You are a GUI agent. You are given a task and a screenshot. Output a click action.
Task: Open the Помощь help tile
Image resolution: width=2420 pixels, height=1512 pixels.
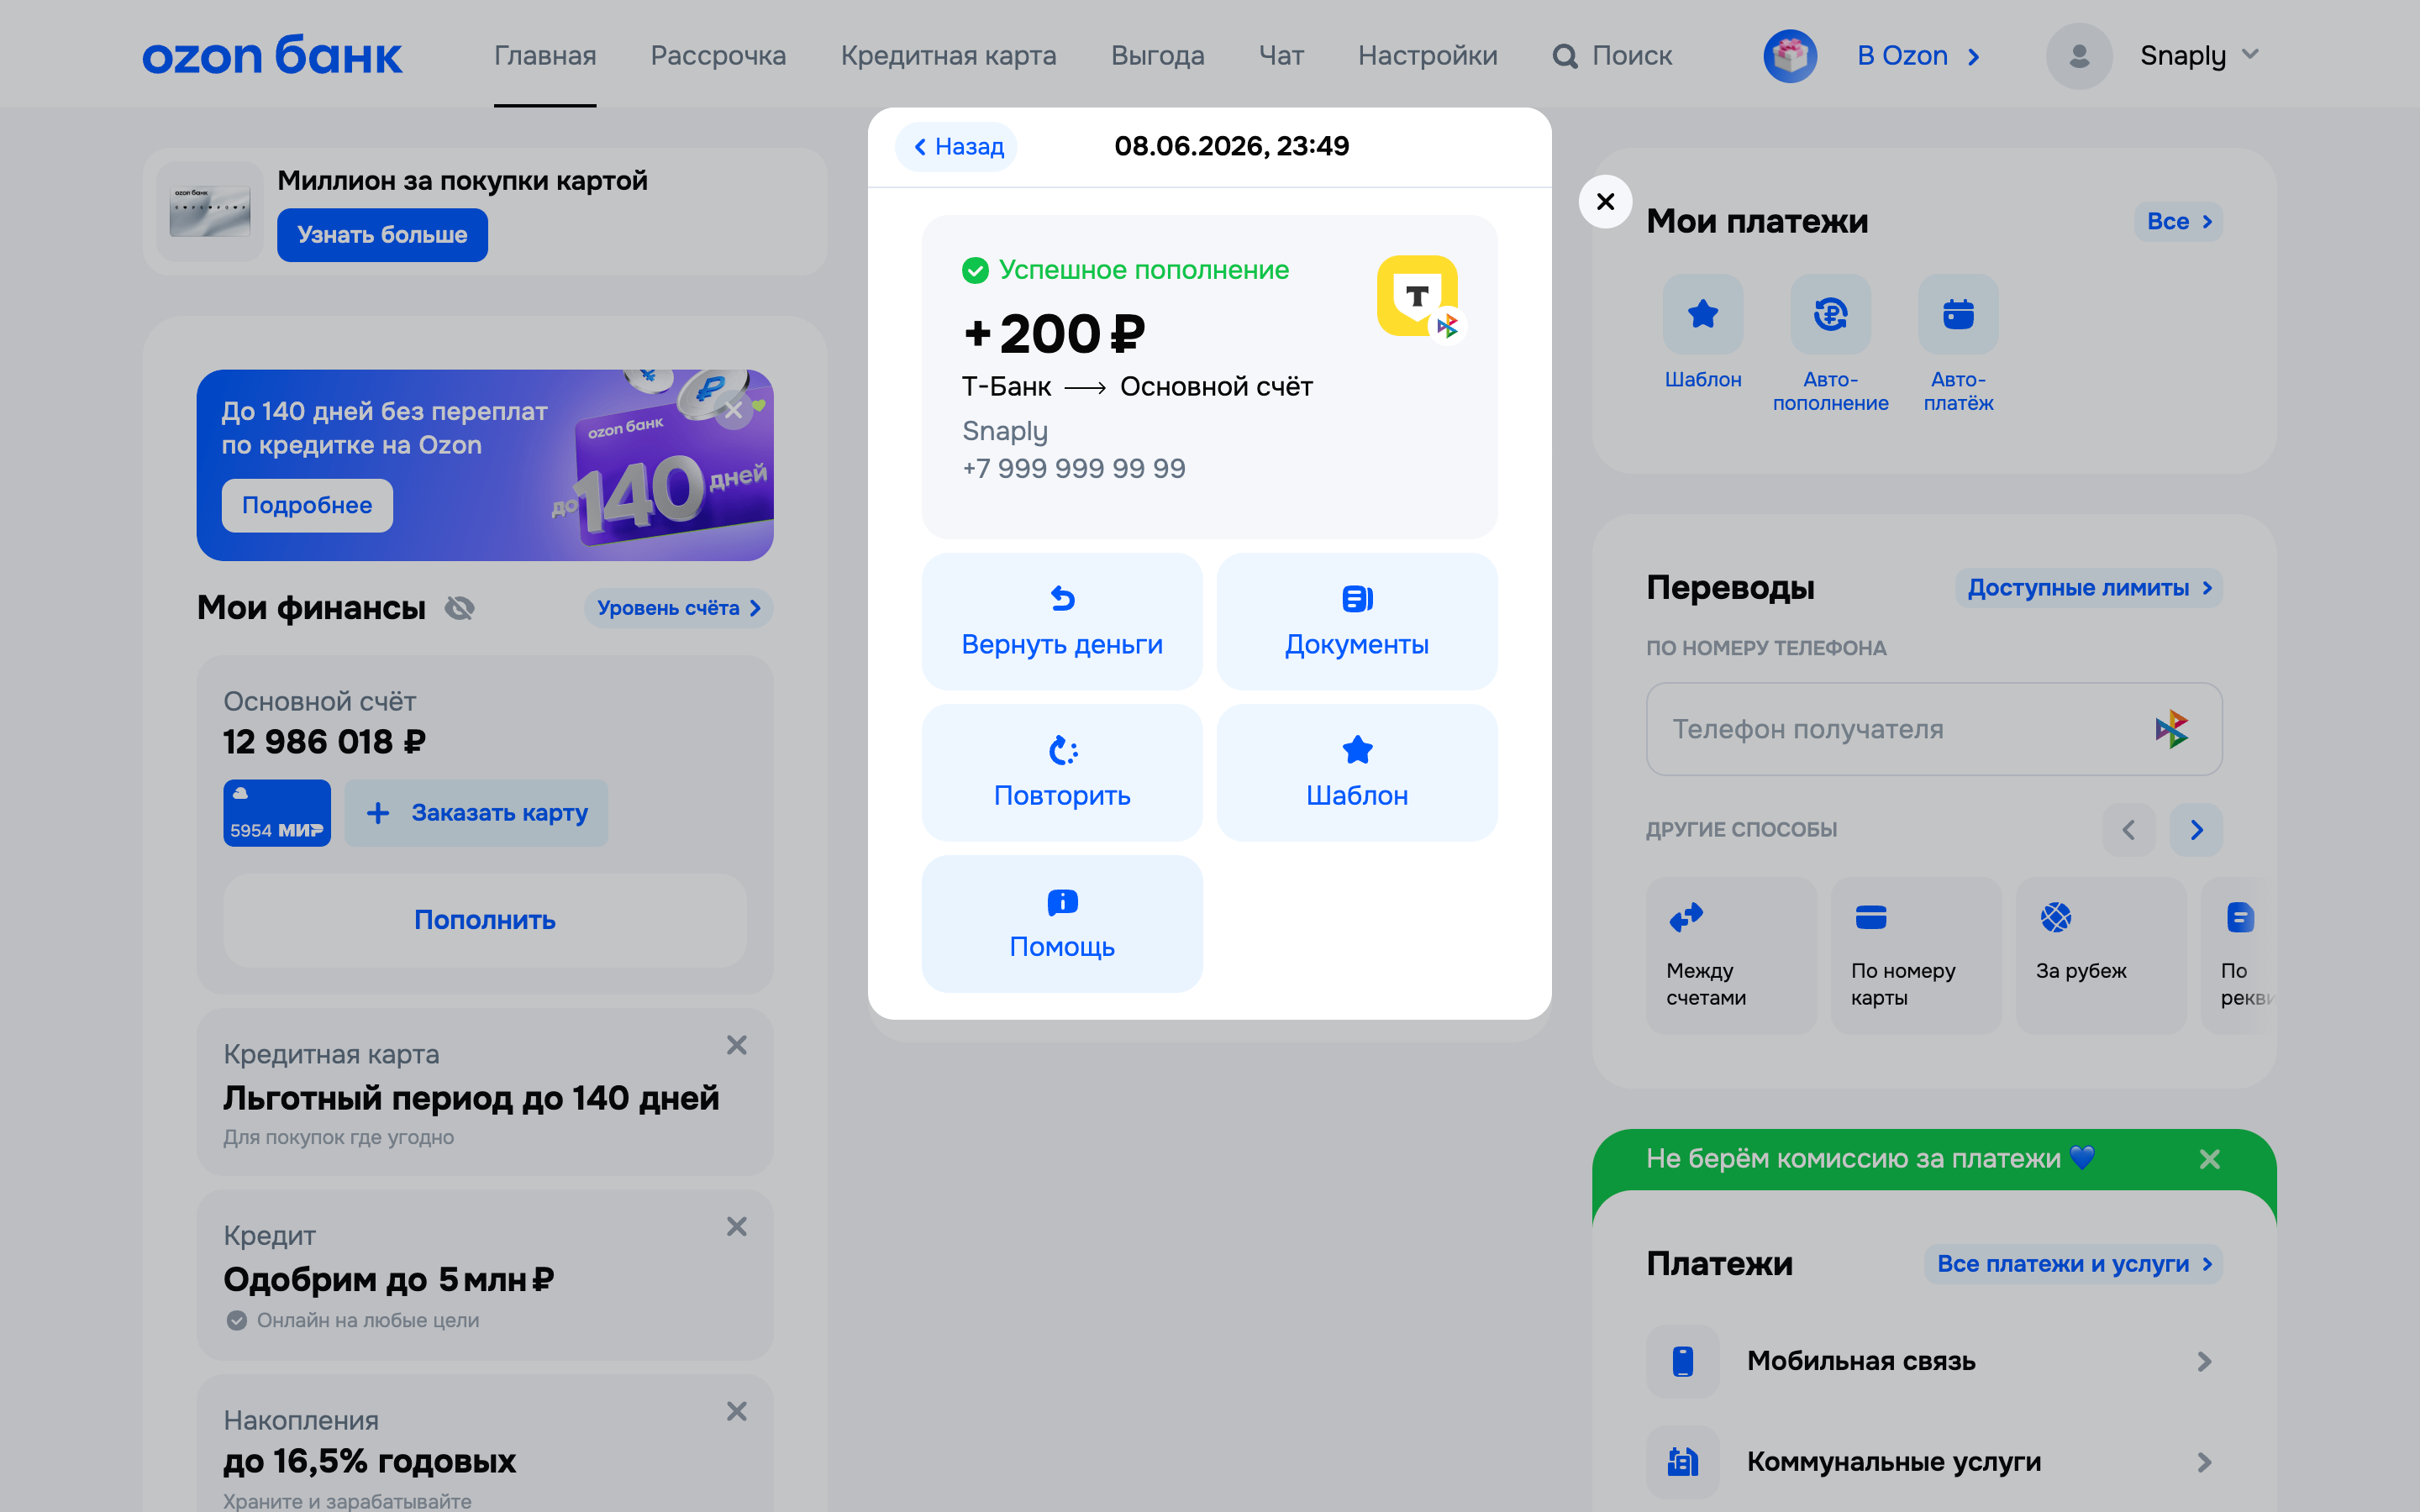click(x=1062, y=923)
